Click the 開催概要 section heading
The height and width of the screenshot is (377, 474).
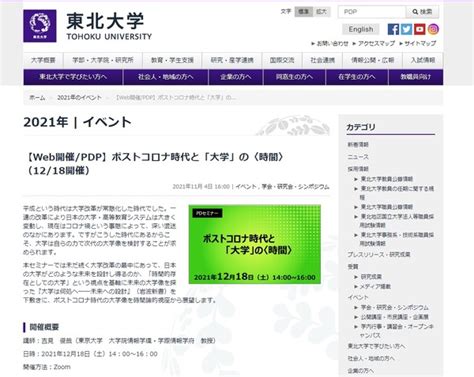[x=44, y=327]
